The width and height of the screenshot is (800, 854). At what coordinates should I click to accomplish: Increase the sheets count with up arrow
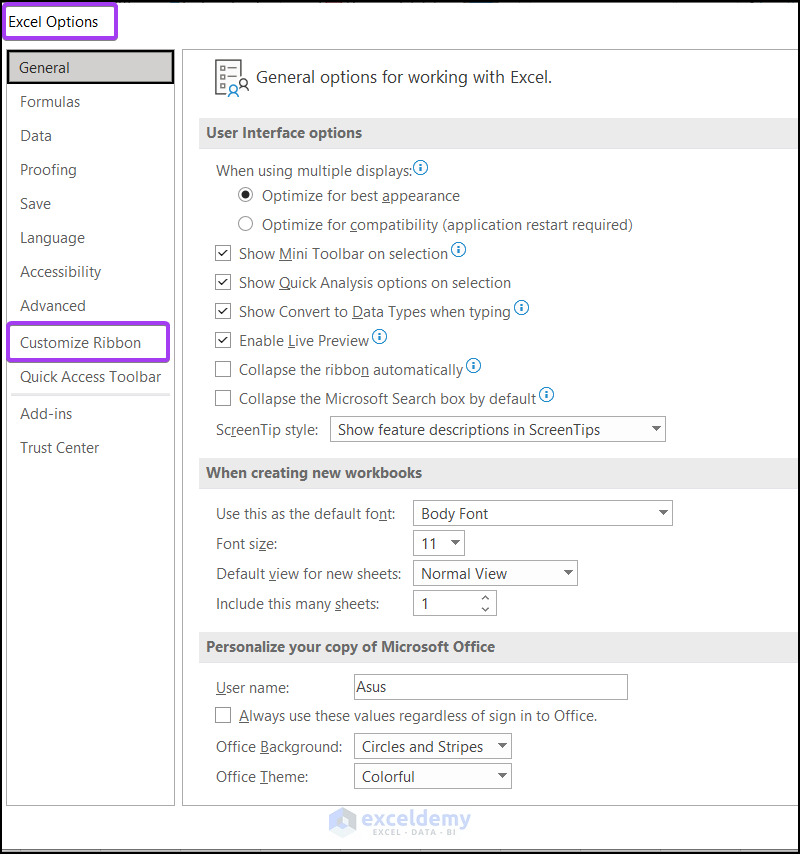485,598
